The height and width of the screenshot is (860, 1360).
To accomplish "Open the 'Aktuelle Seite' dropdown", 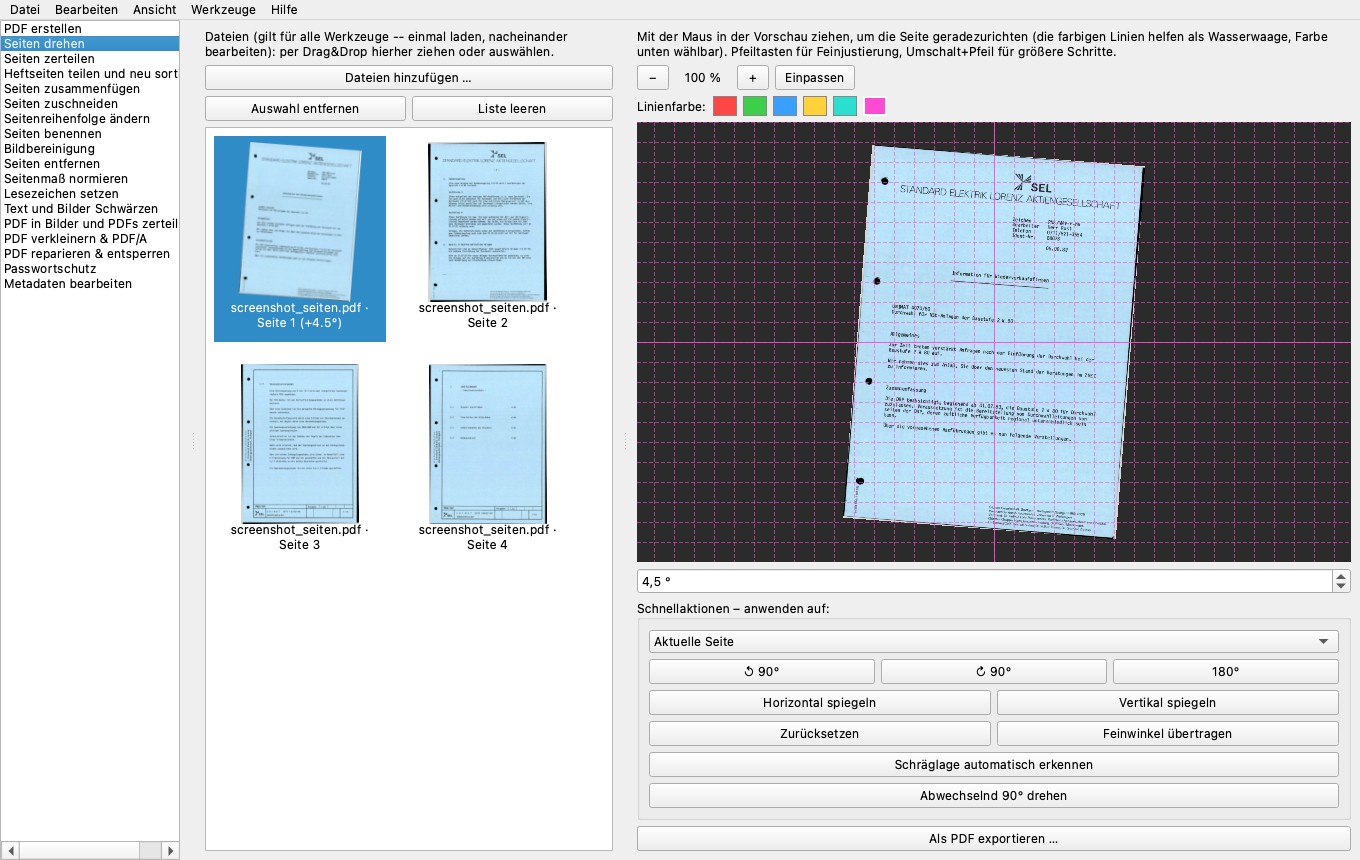I will (x=994, y=642).
